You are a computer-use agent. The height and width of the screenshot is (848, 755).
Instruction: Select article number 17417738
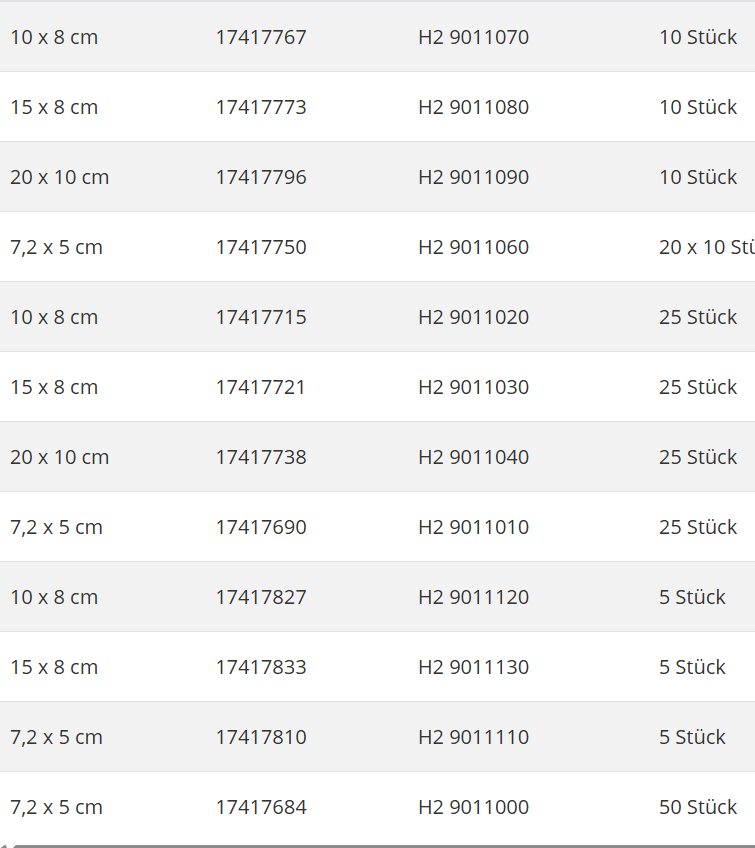click(261, 458)
